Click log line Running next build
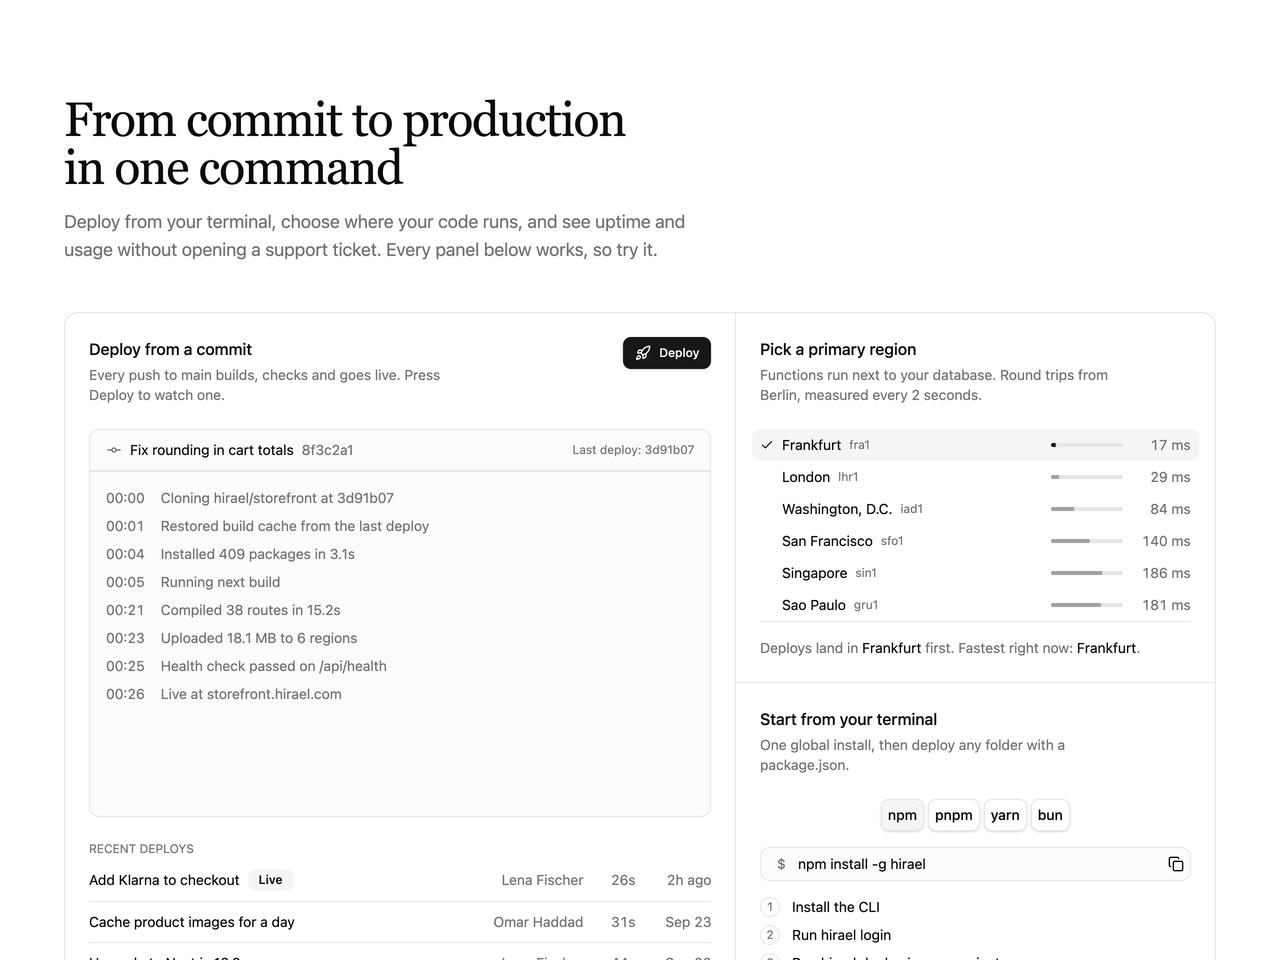The width and height of the screenshot is (1280, 960). 220,582
